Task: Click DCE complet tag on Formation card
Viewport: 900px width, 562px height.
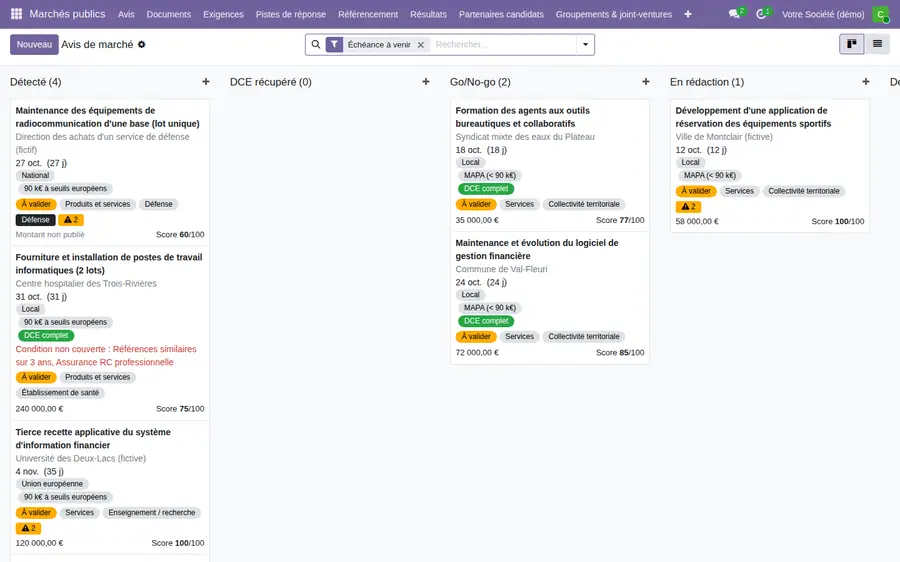Action: pos(486,188)
